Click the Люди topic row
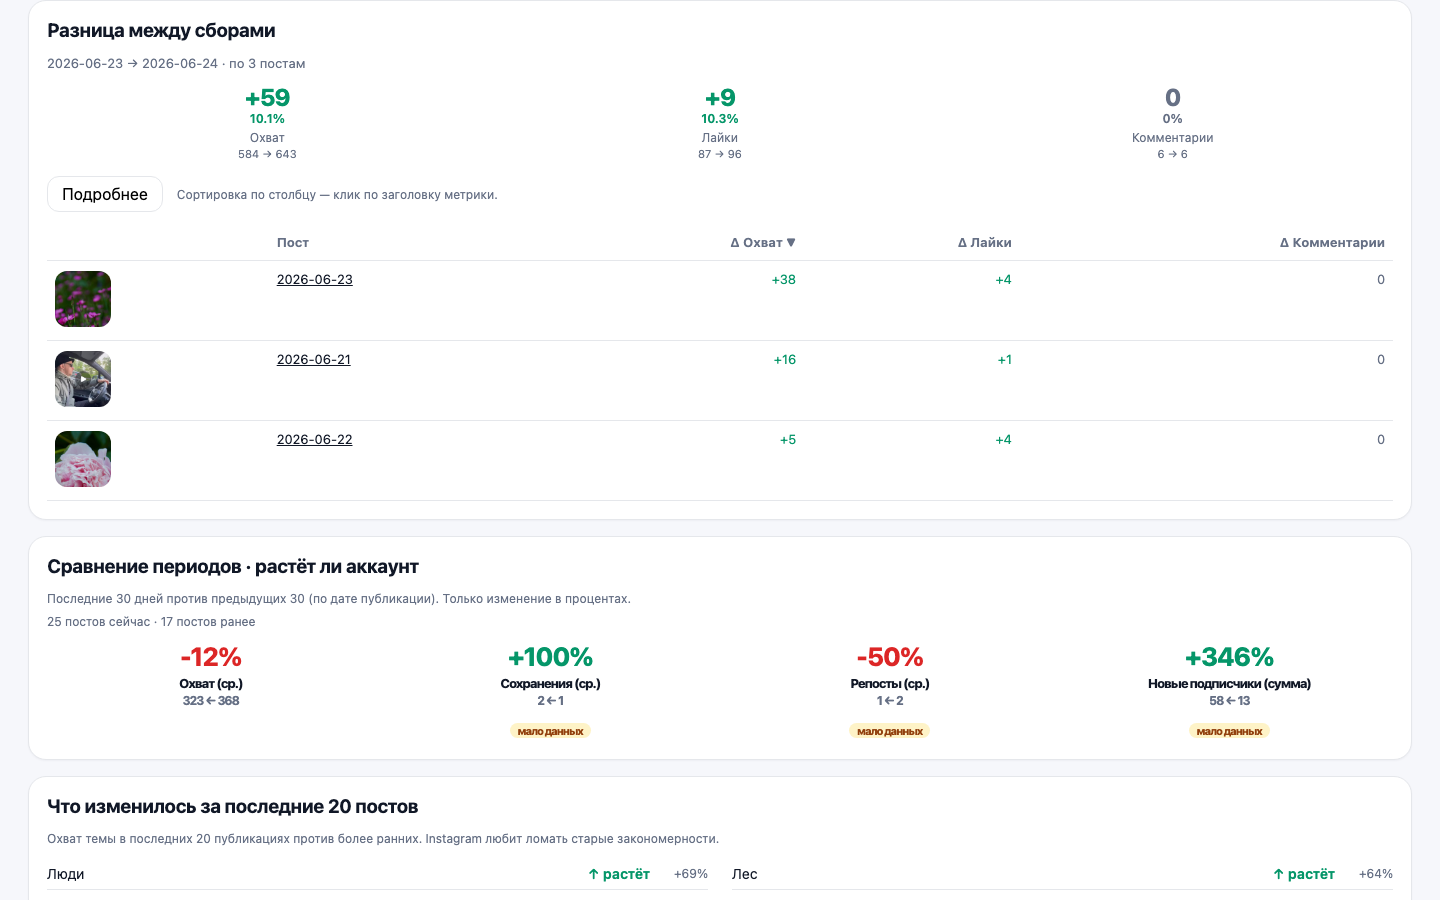 click(377, 874)
